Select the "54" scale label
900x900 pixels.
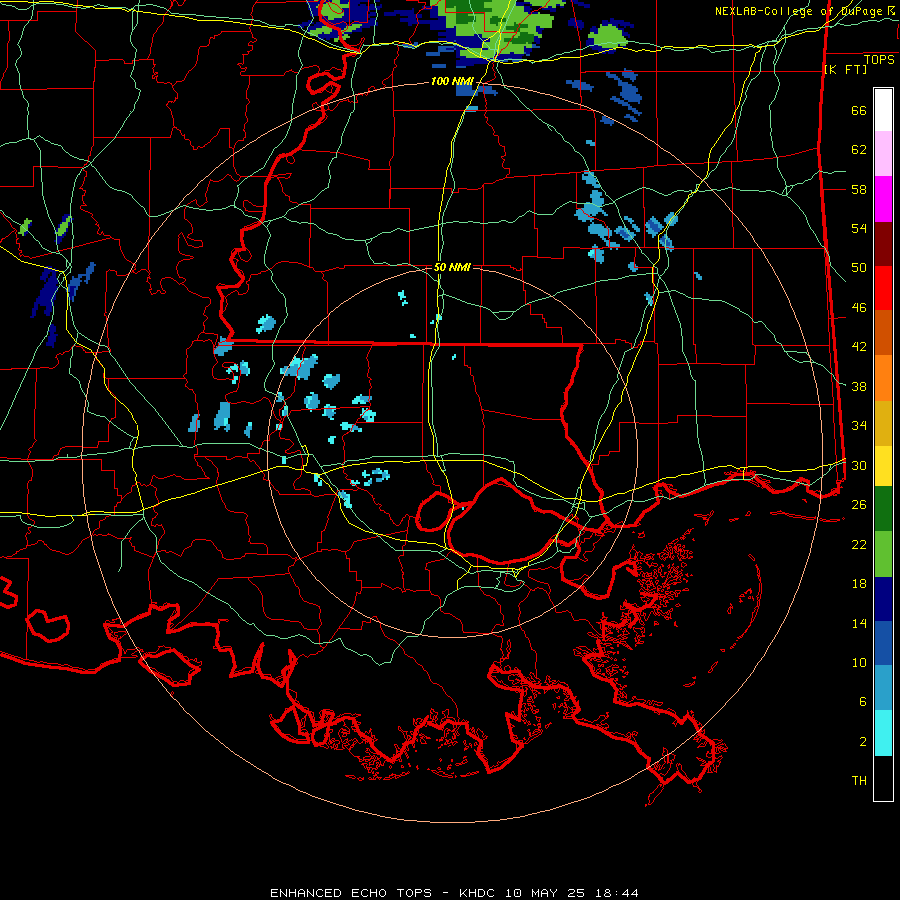tap(859, 228)
